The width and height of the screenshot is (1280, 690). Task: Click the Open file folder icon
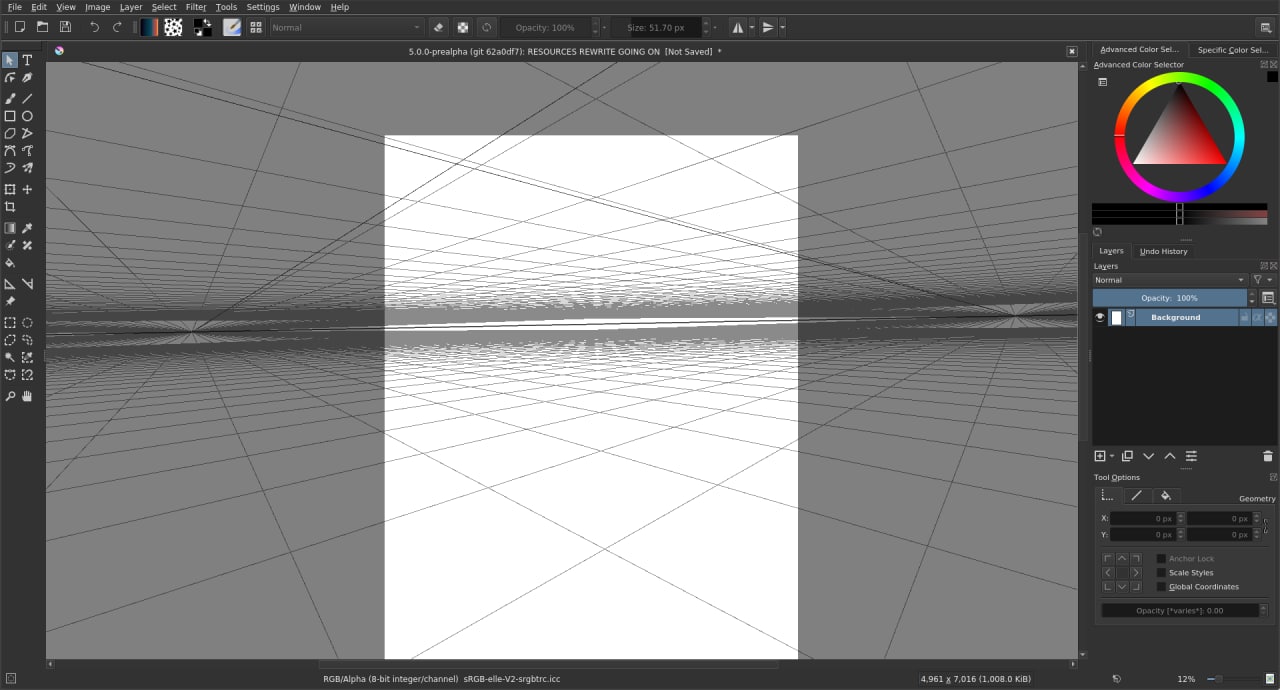pos(42,27)
